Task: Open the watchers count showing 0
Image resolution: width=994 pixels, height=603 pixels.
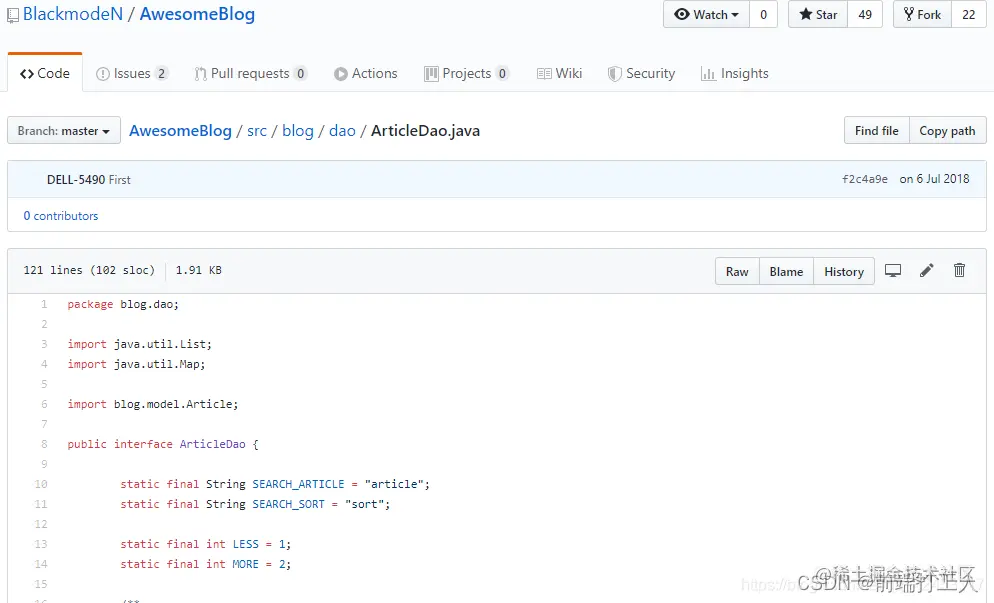Action: (x=763, y=15)
